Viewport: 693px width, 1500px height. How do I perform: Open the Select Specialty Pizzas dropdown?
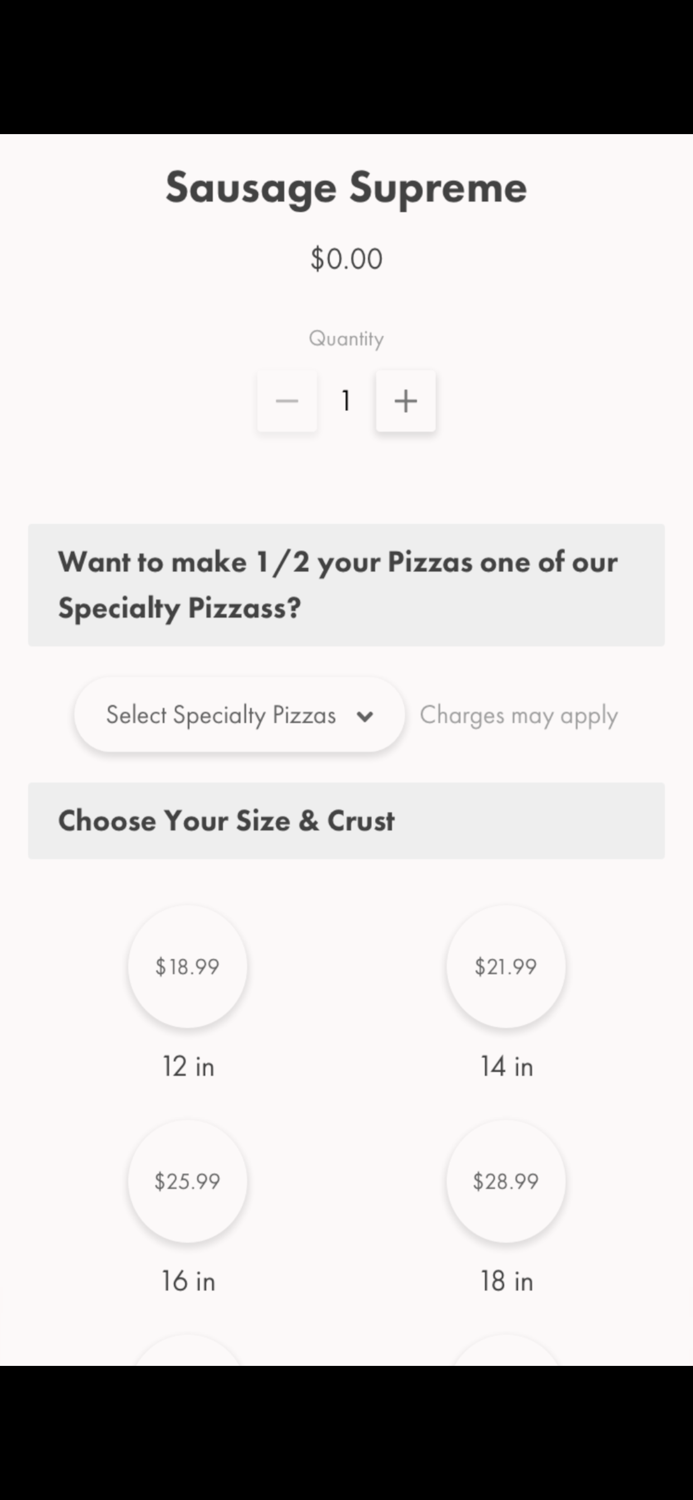[x=239, y=716]
